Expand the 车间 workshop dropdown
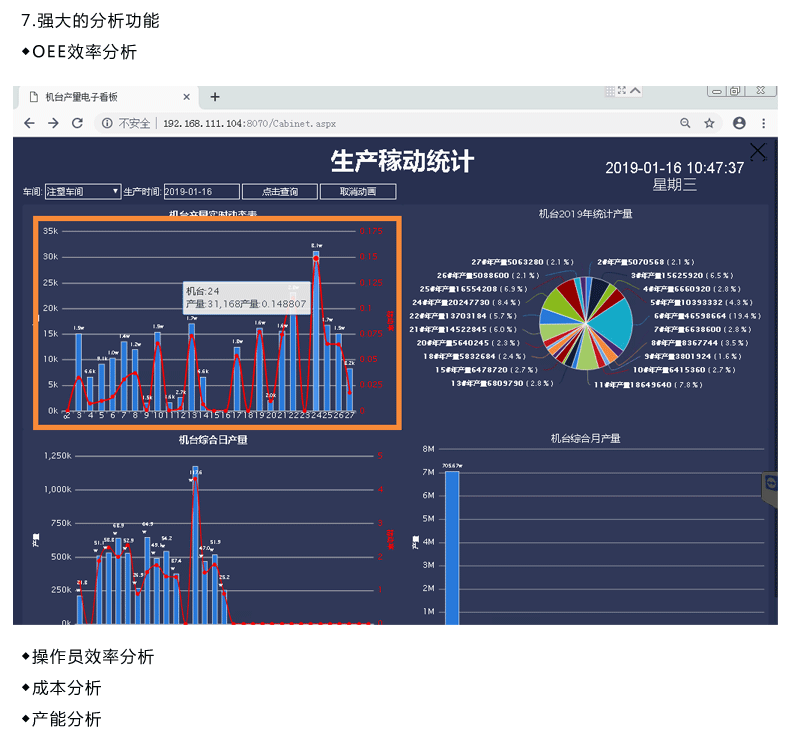The image size is (790, 742). point(83,191)
